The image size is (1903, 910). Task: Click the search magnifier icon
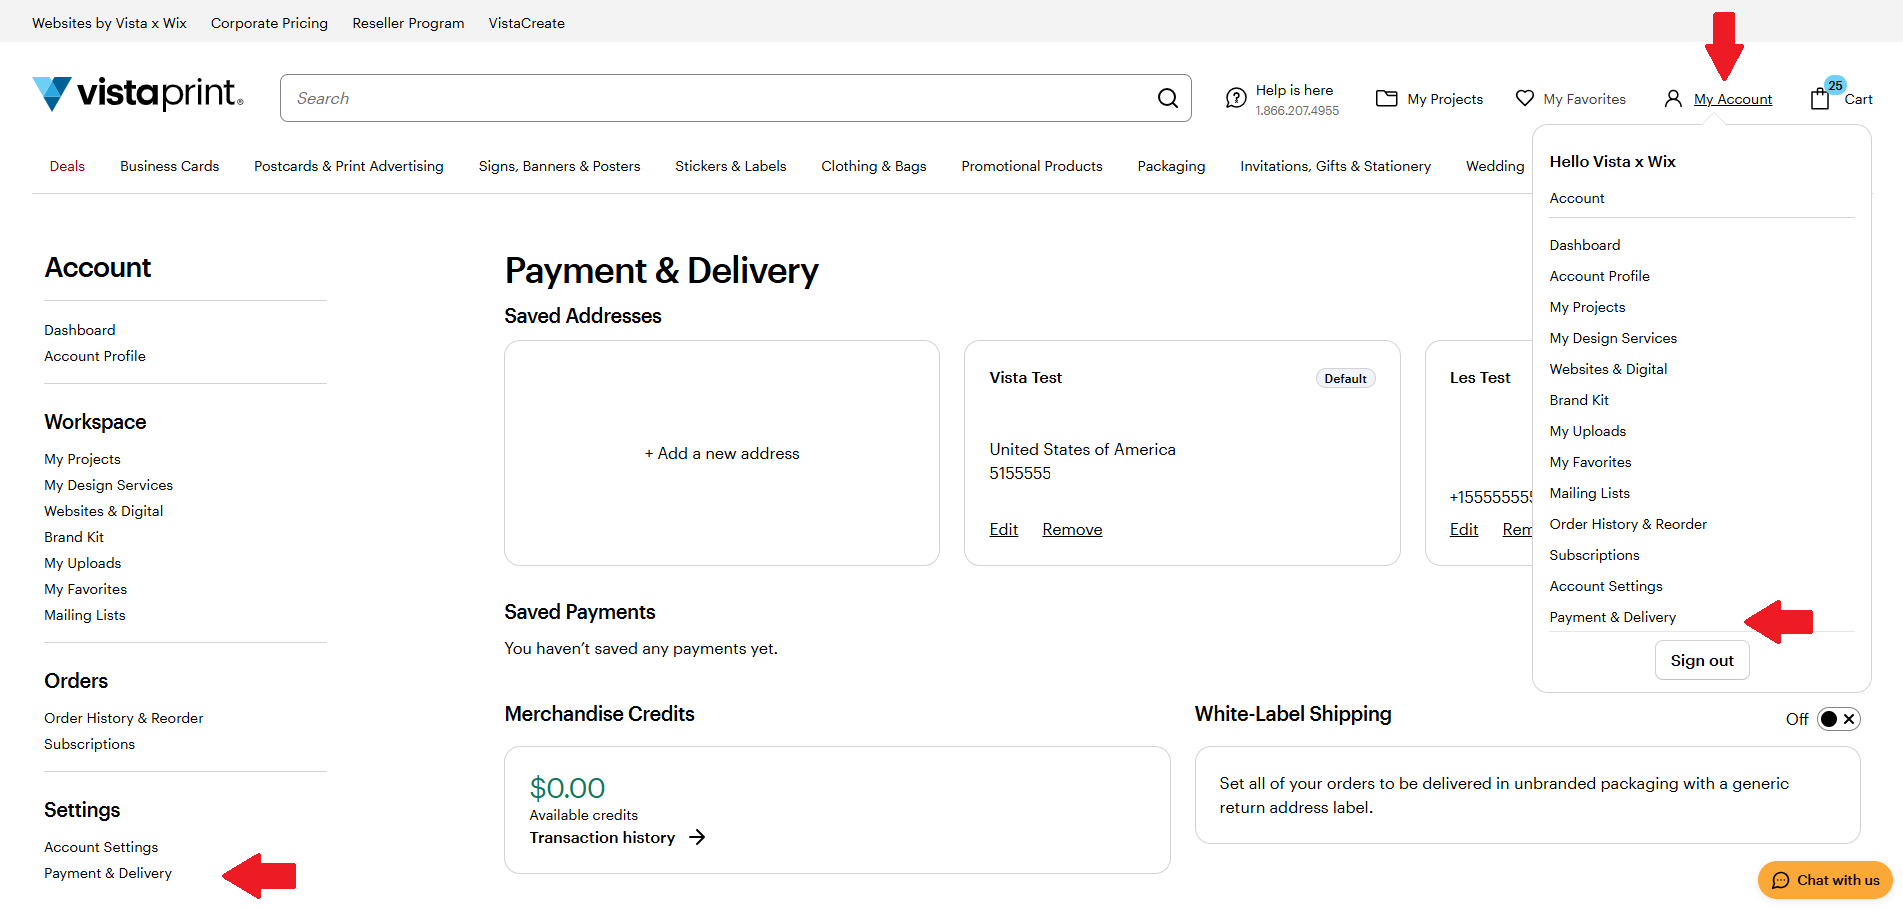pos(1167,98)
